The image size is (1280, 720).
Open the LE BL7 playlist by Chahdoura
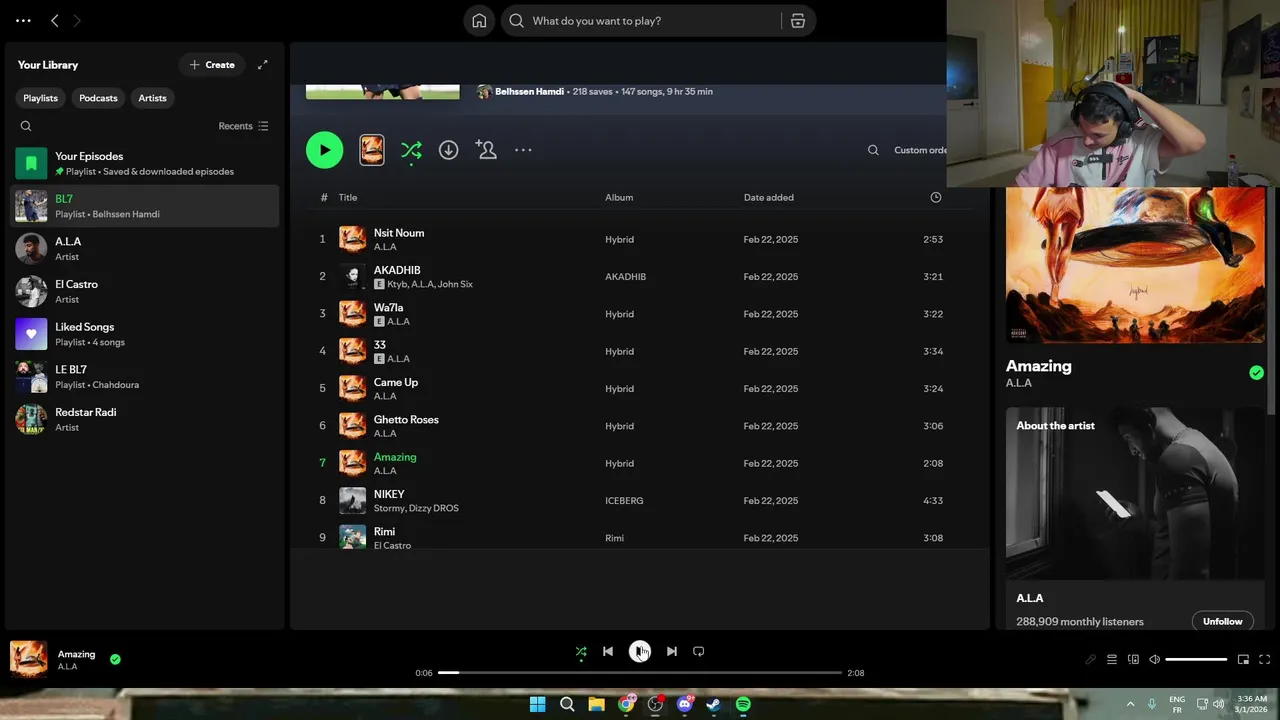tap(145, 376)
